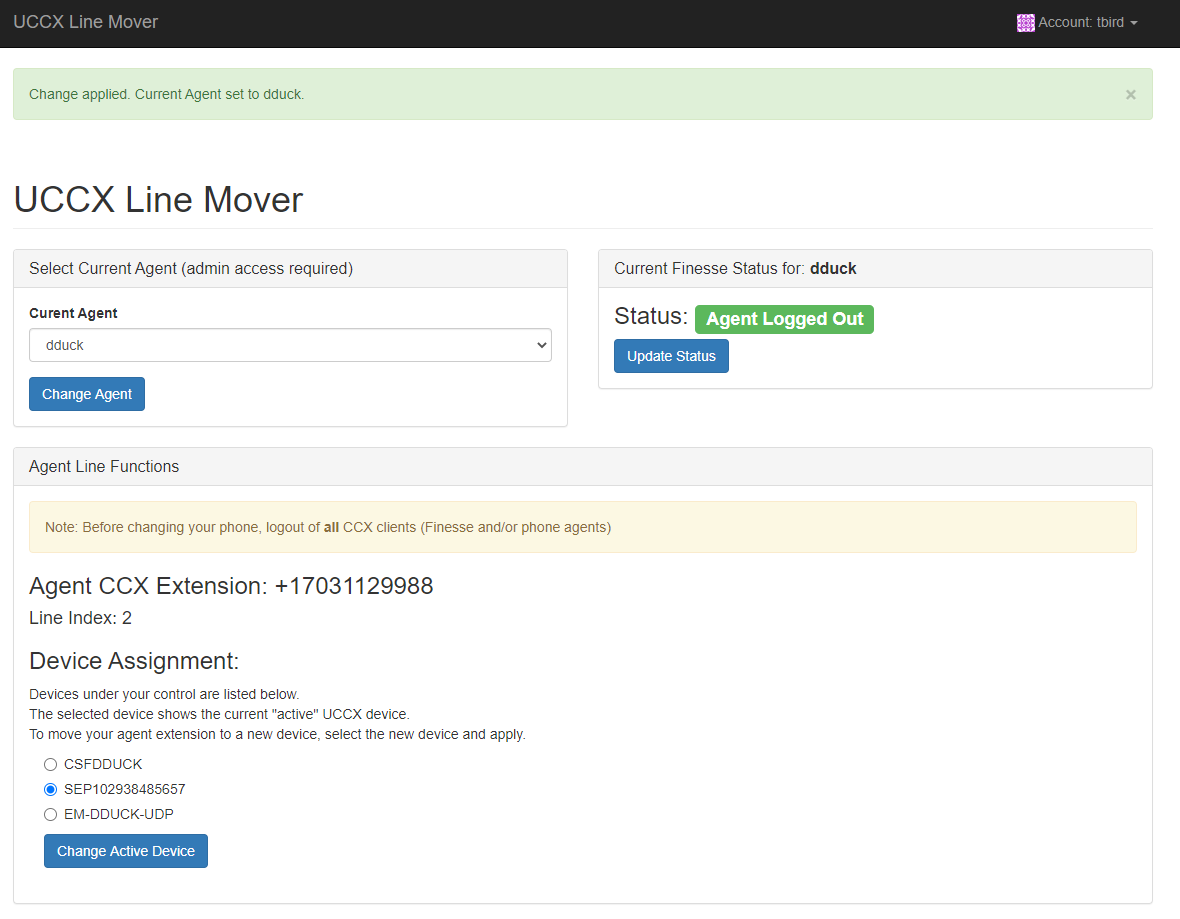This screenshot has height=919, width=1180.
Task: Click the Agent CCX Extension +17031129988 text
Action: pyautogui.click(x=231, y=586)
